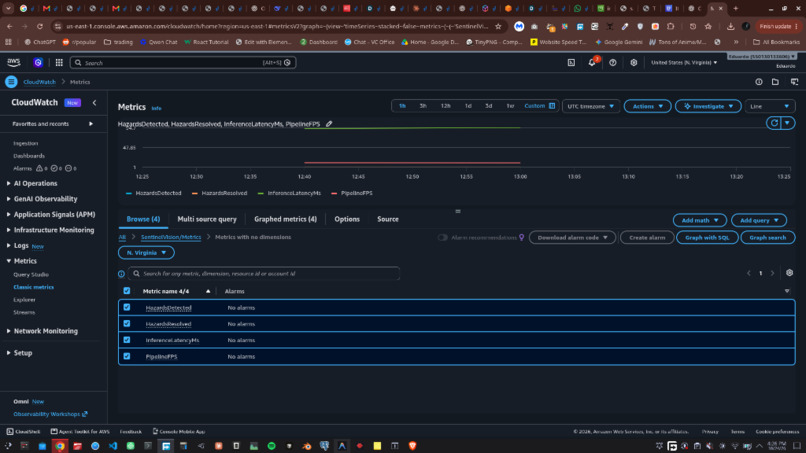806x453 pixels.
Task: Toggle the select-all metrics header checkbox
Action: pyautogui.click(x=126, y=291)
